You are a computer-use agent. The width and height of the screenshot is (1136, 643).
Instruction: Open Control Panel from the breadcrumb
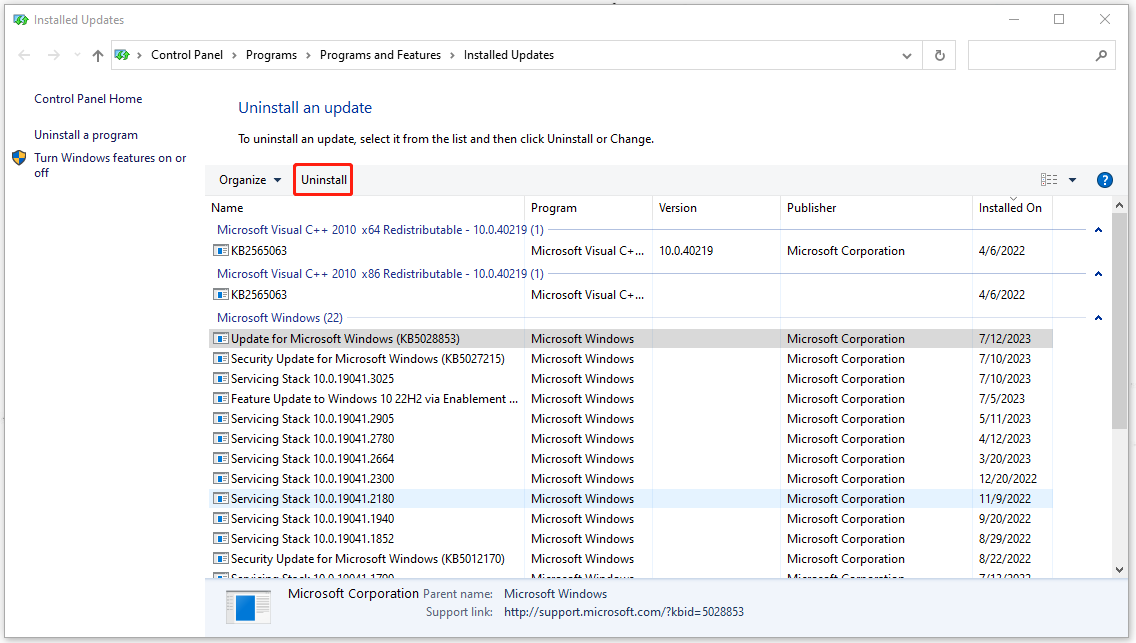tap(187, 55)
